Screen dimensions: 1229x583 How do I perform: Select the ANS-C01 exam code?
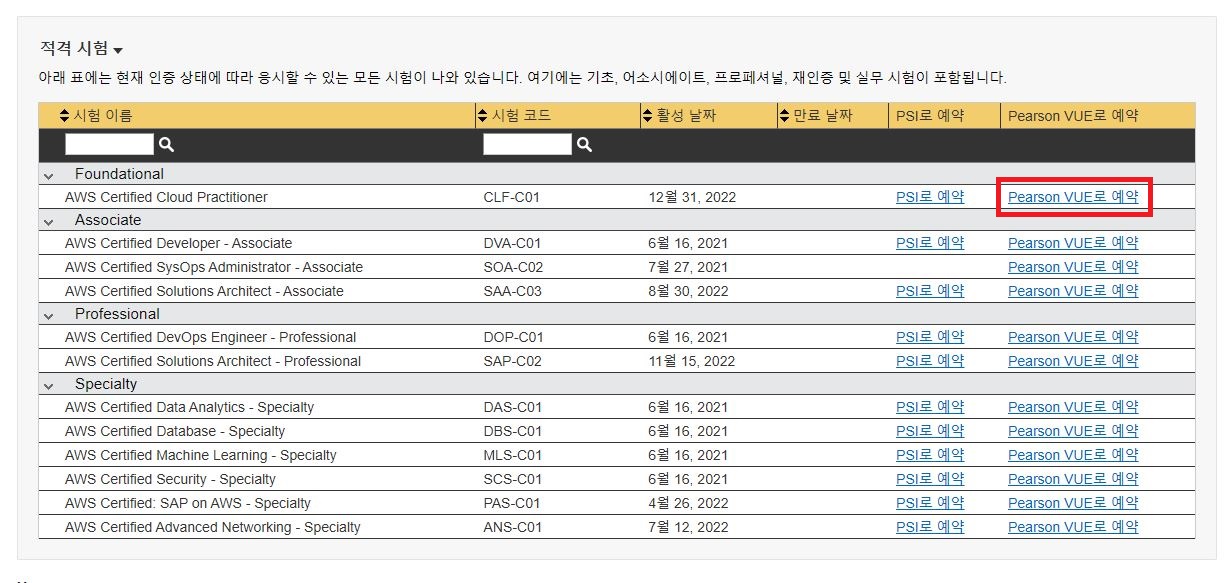click(x=513, y=527)
